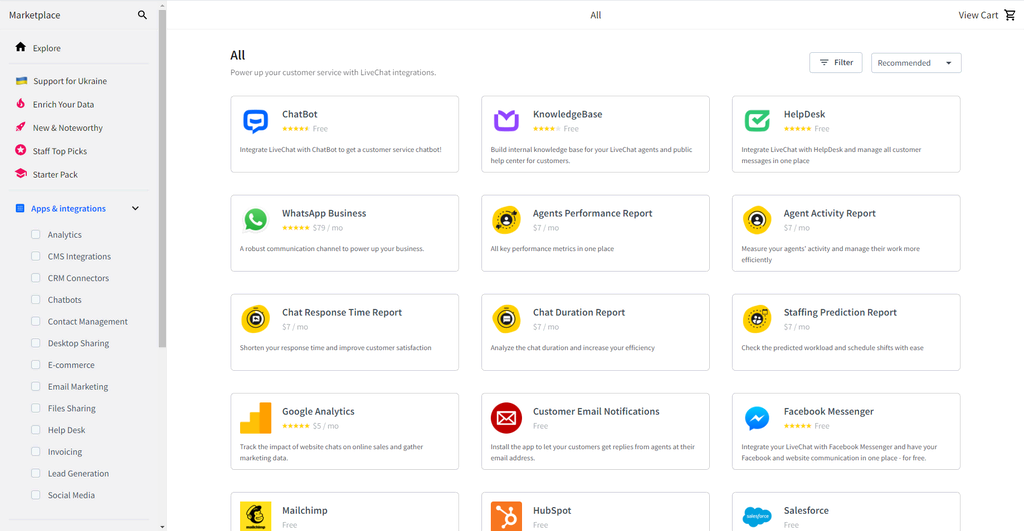Click the ChatBot app logo

[x=255, y=121]
